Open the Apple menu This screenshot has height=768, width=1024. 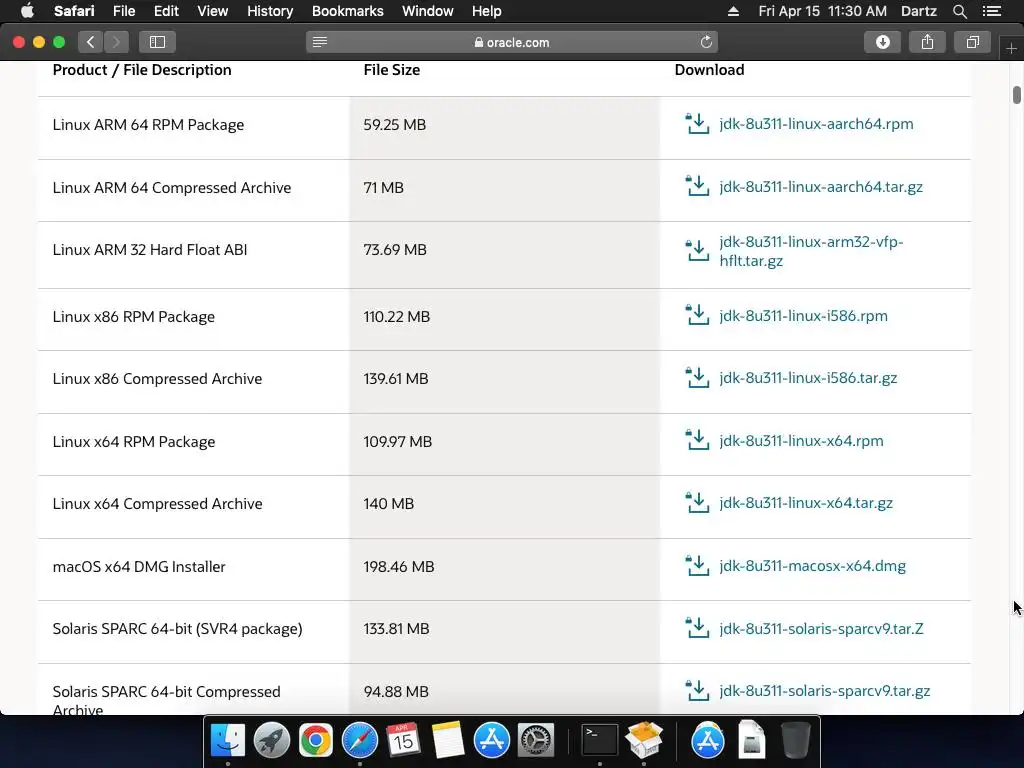click(x=27, y=11)
